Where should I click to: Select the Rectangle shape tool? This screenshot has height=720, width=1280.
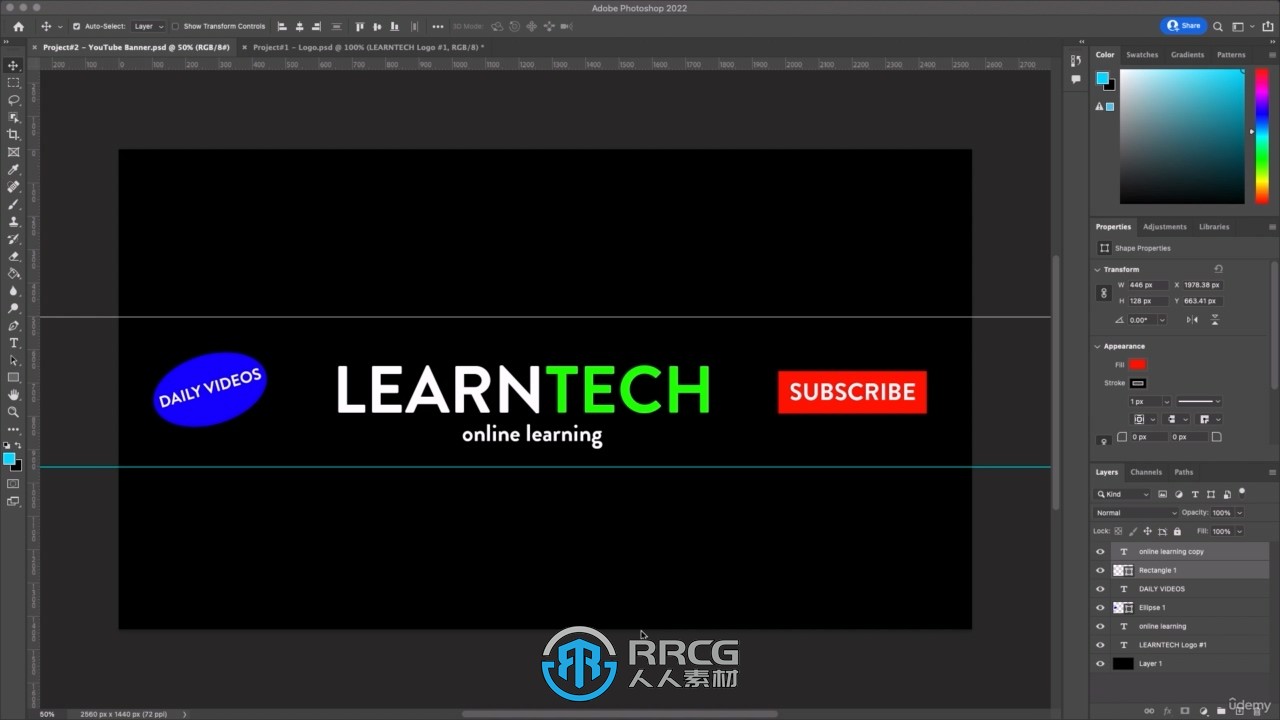[x=13, y=377]
